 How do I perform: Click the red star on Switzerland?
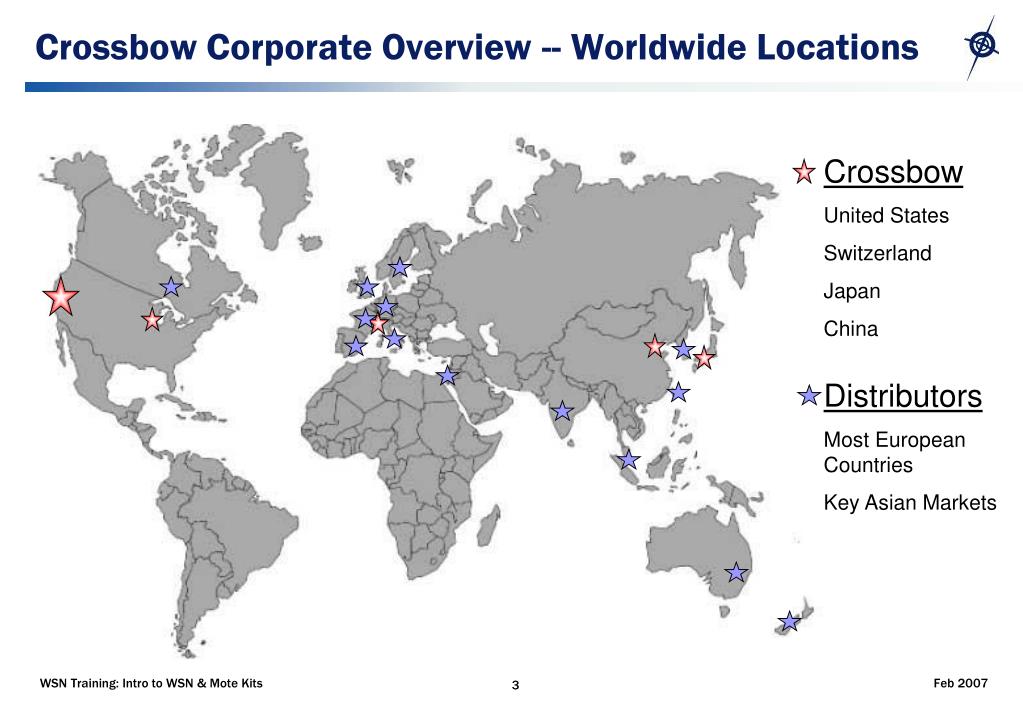tap(378, 322)
